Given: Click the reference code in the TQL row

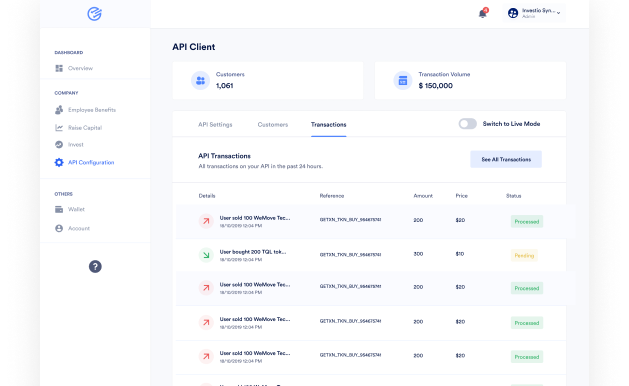Looking at the screenshot, I should pos(350,254).
